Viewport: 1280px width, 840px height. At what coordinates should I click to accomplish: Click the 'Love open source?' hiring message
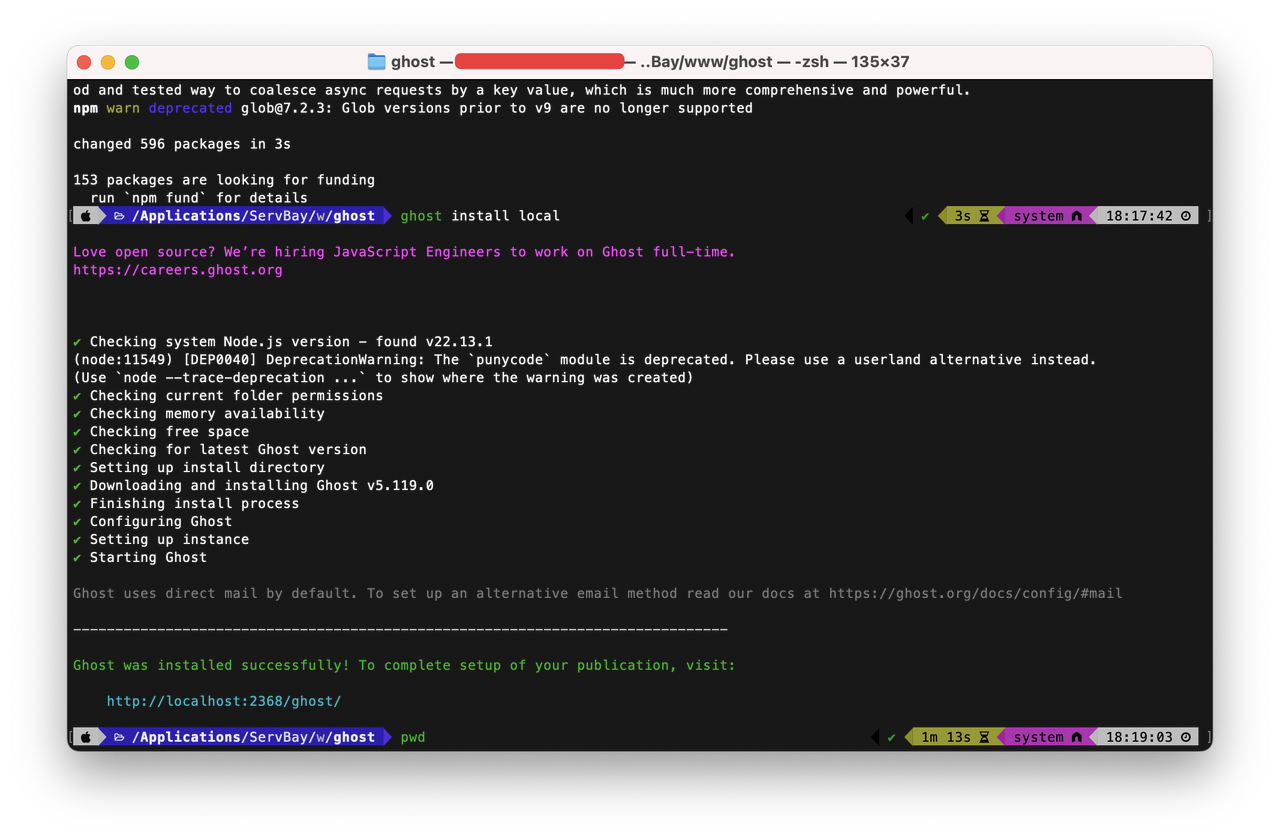(x=404, y=252)
